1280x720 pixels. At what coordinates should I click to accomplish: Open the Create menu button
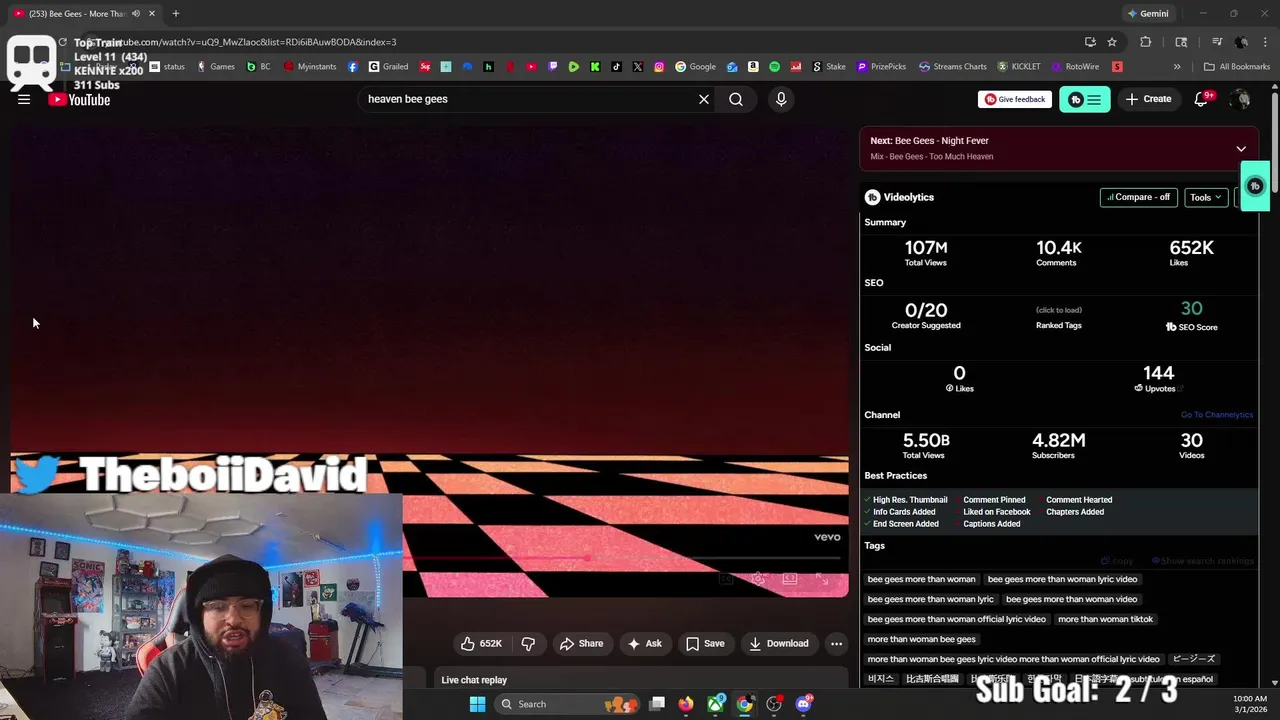point(1148,99)
